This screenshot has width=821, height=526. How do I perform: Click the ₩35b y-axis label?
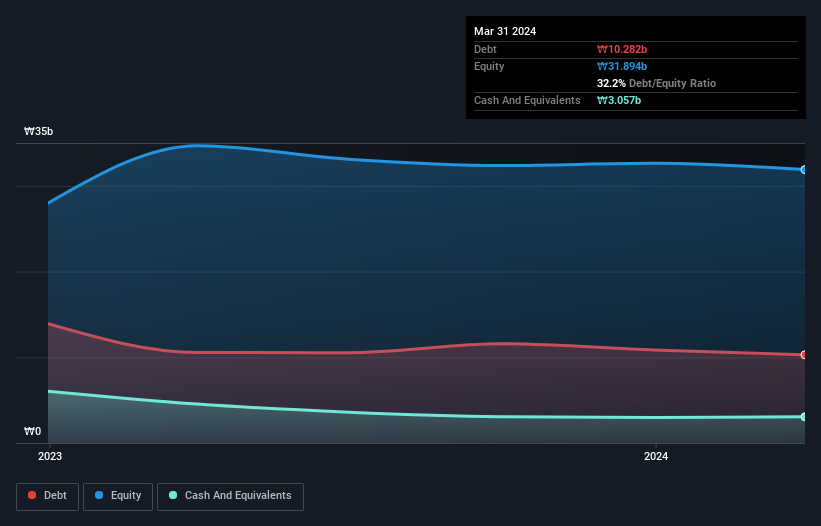pos(38,131)
